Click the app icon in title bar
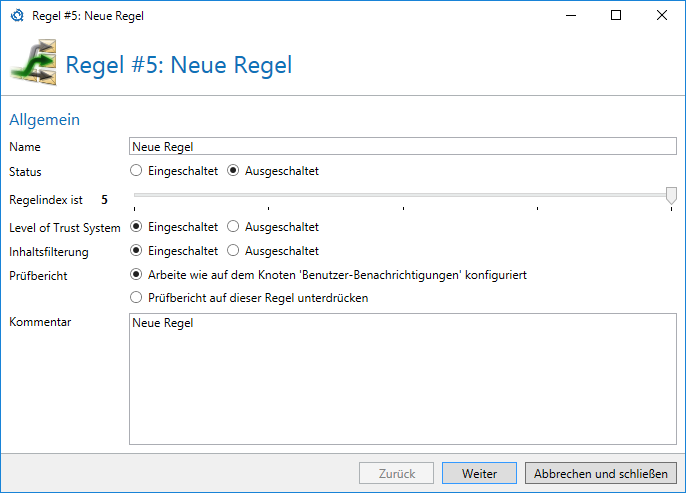Screen dimensions: 686x493 pyautogui.click(x=17, y=16)
